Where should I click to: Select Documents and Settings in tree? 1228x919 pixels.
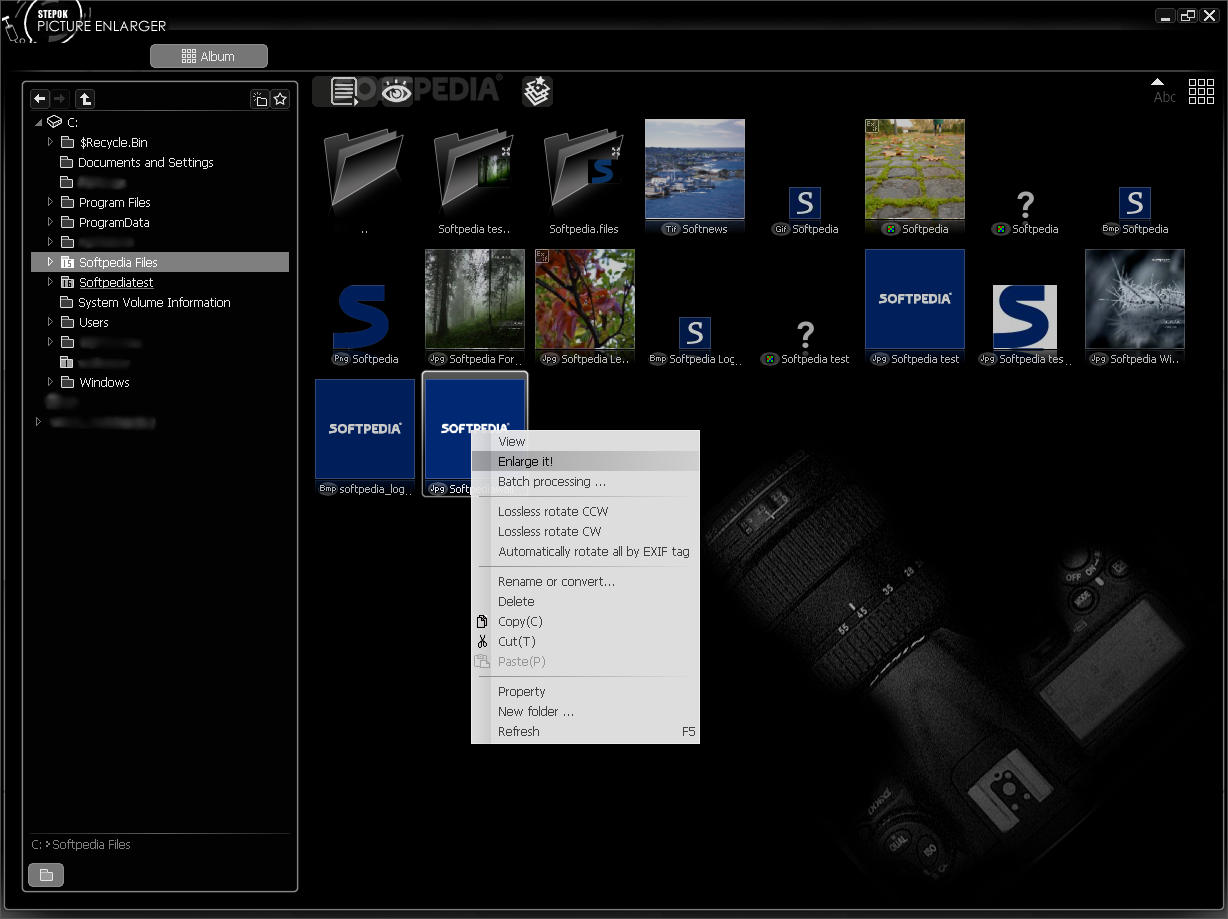146,162
